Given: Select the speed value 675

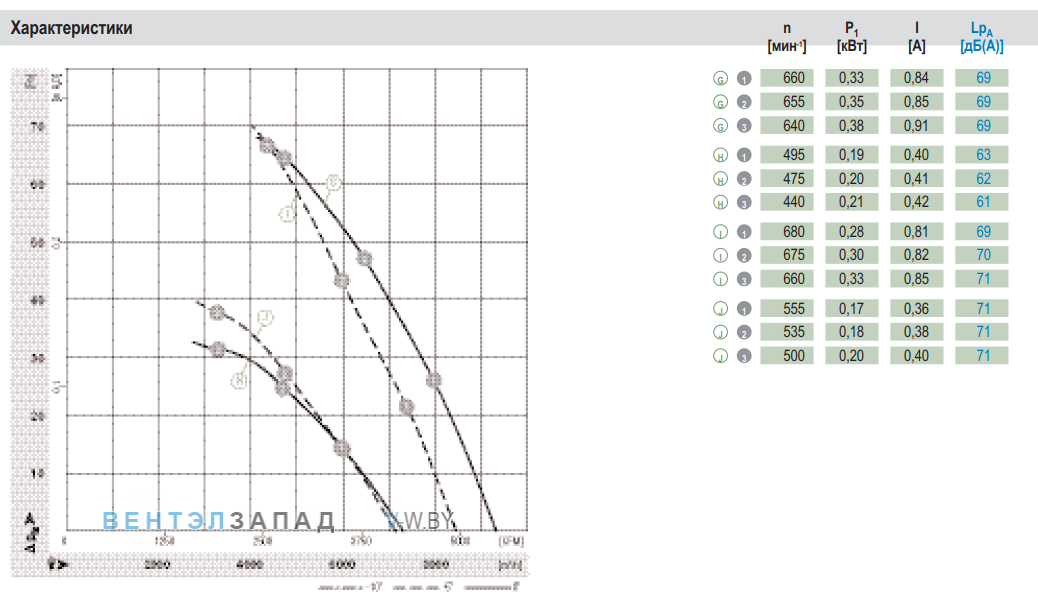Looking at the screenshot, I should (x=787, y=255).
